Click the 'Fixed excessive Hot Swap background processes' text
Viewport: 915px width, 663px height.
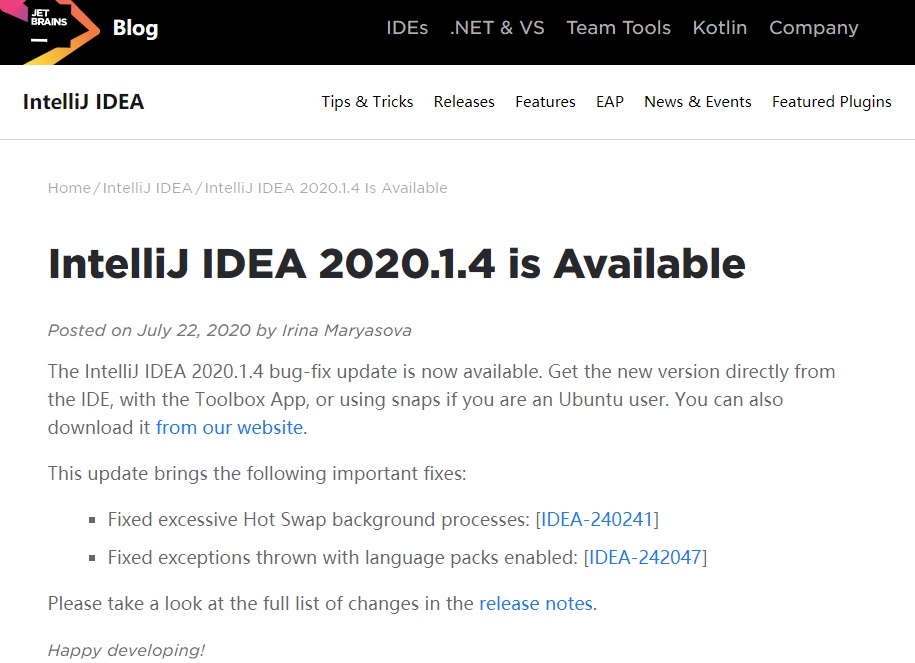tap(319, 519)
